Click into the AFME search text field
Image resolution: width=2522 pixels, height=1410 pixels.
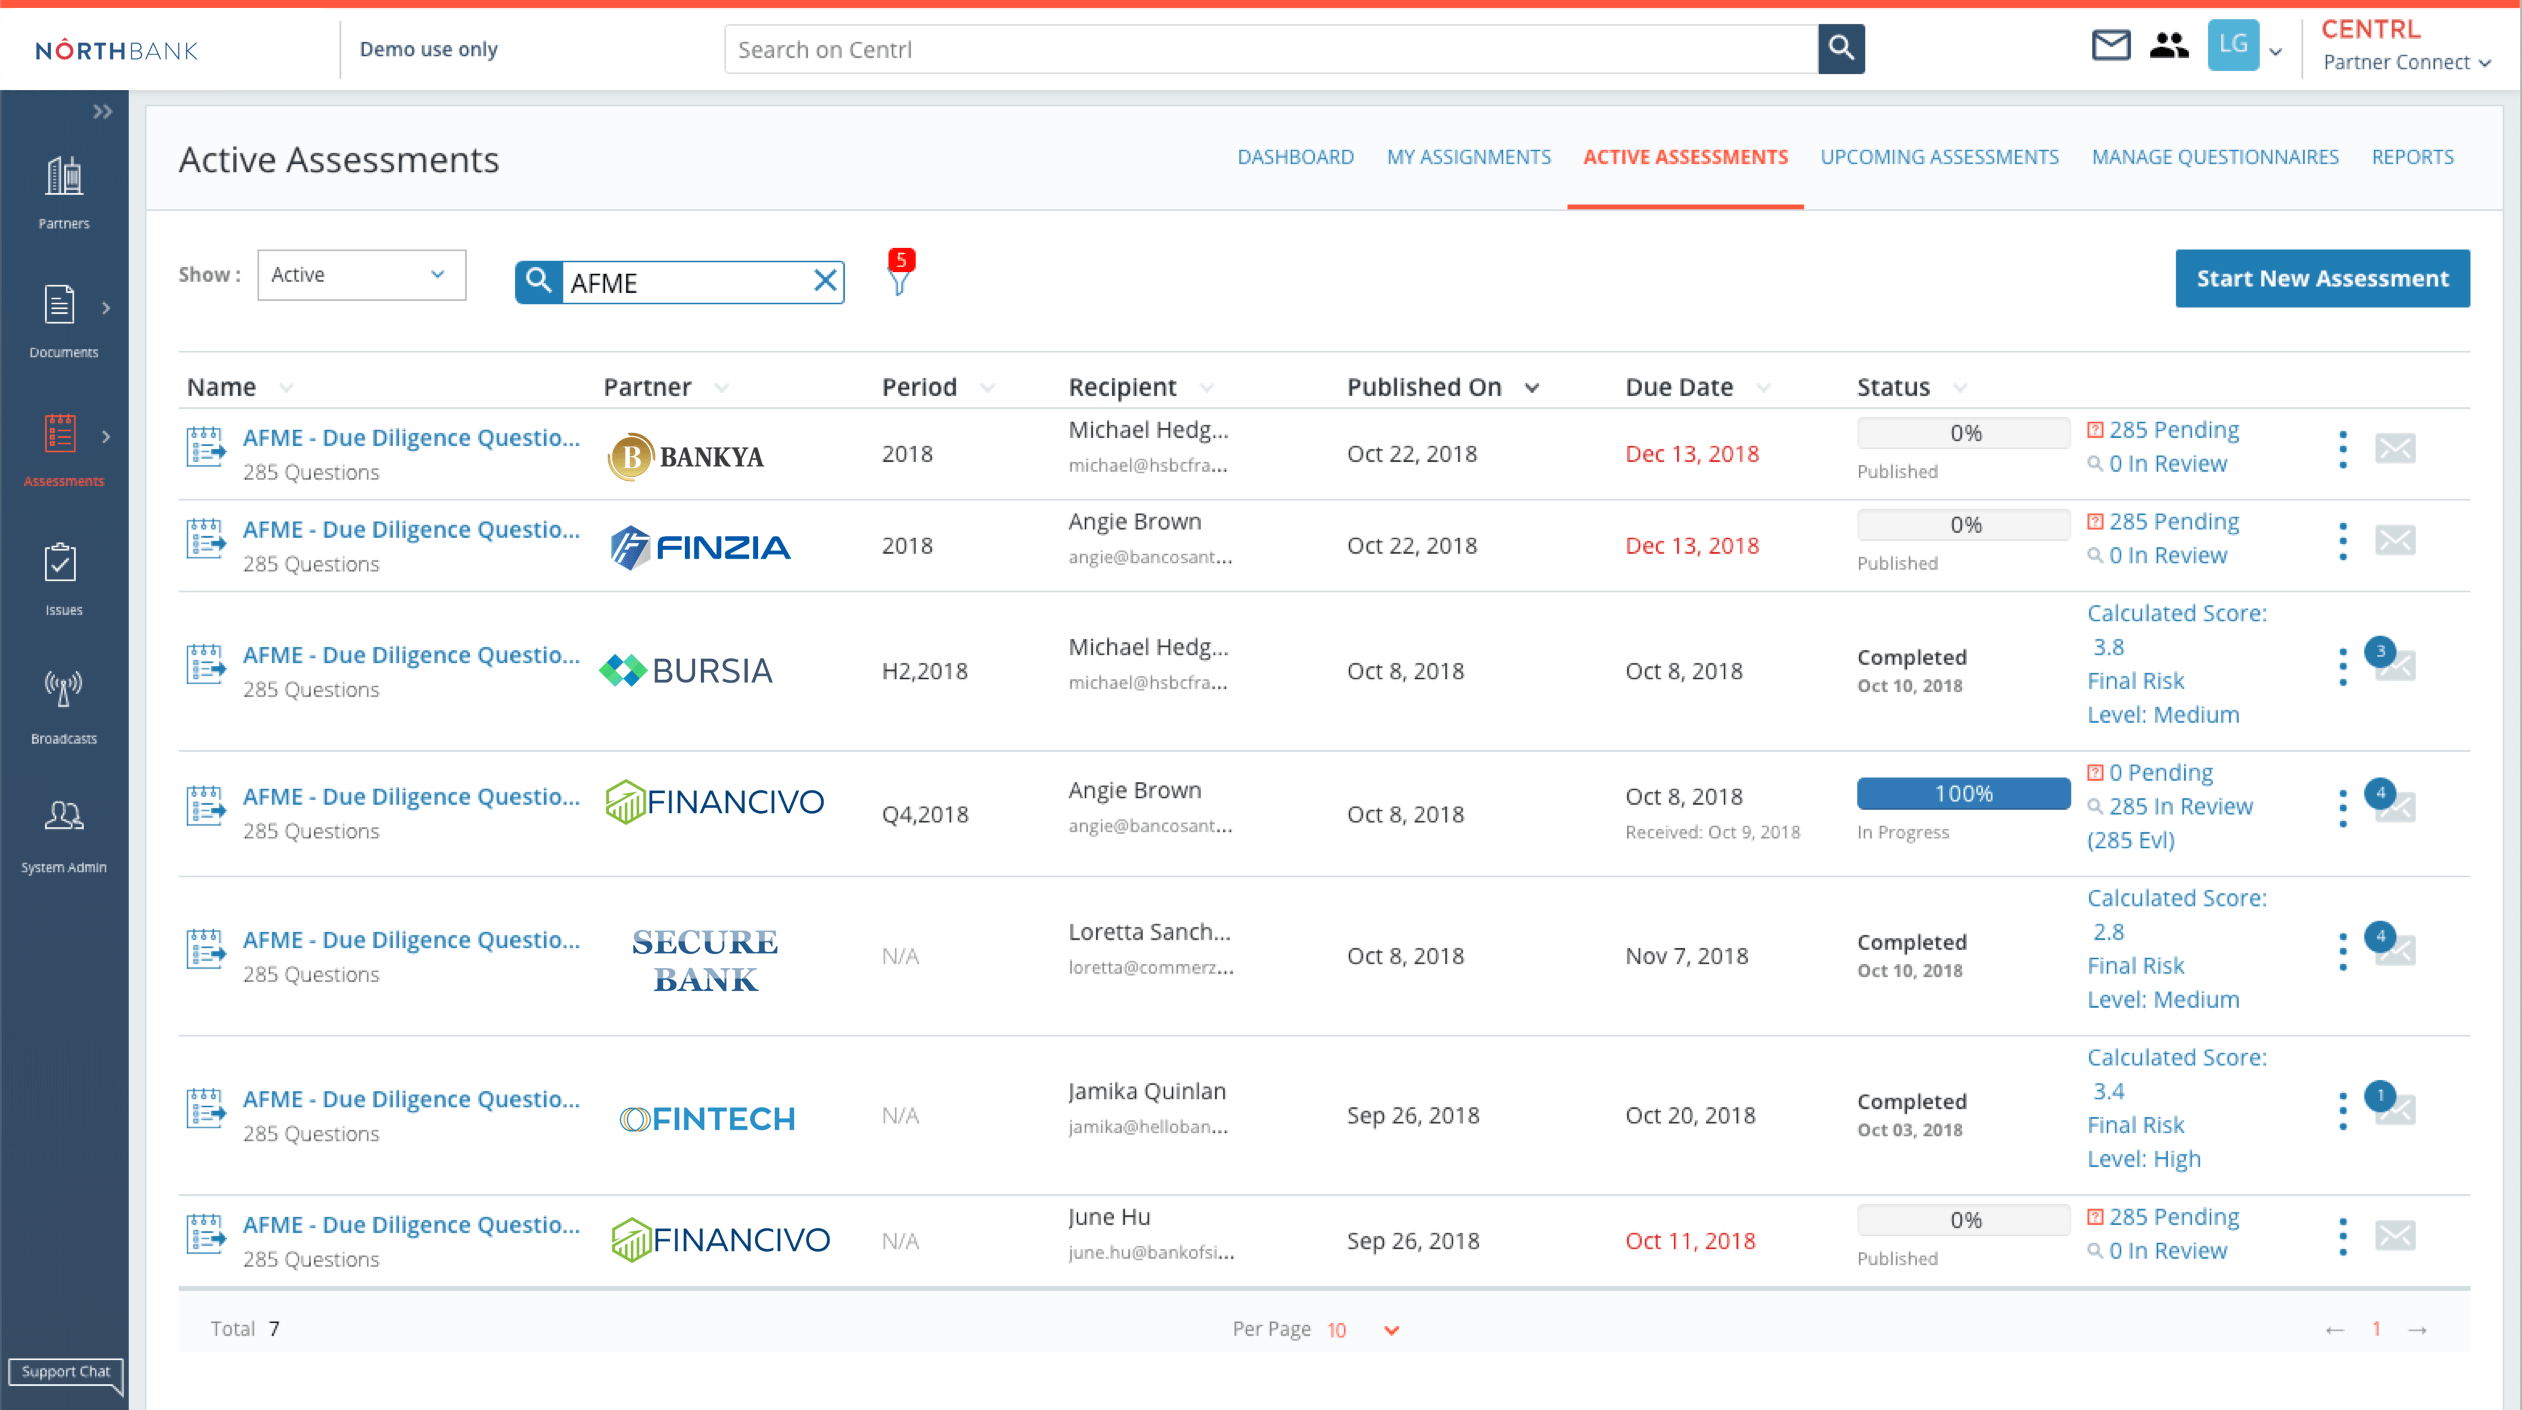point(686,282)
